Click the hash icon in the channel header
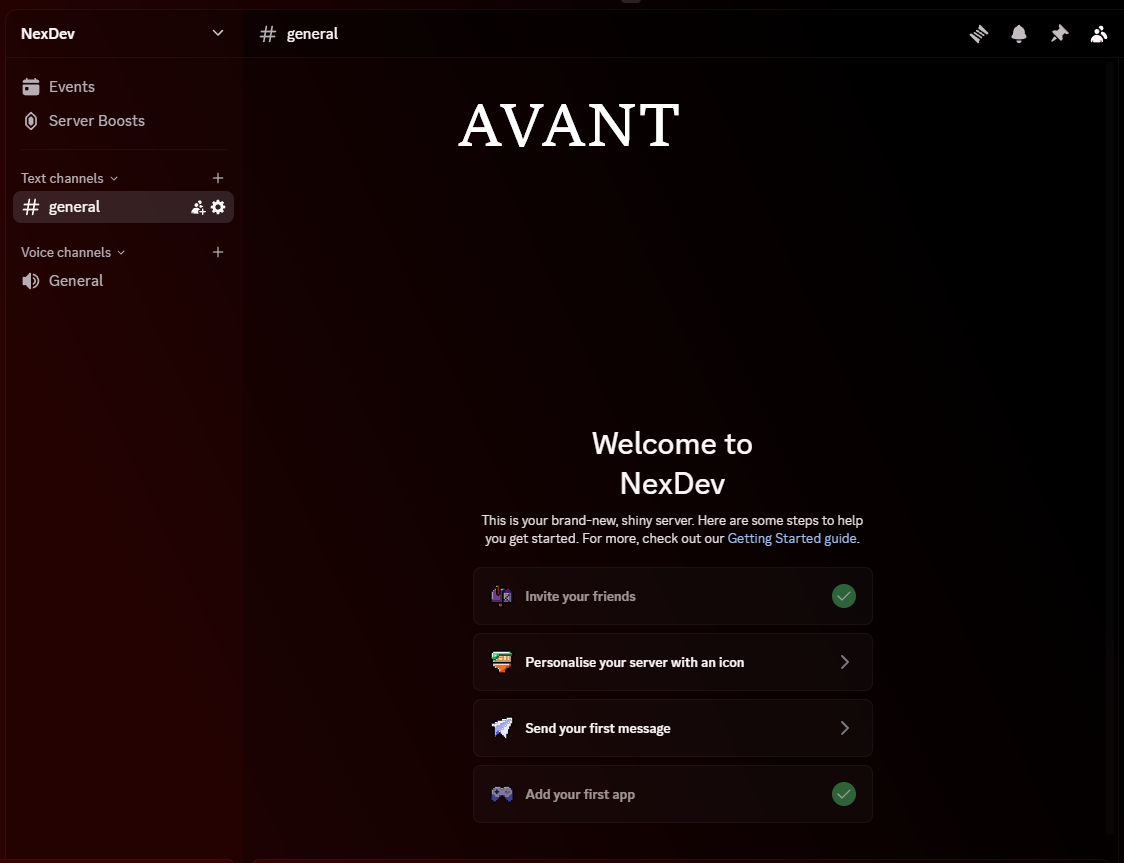This screenshot has width=1124, height=863. click(x=268, y=34)
